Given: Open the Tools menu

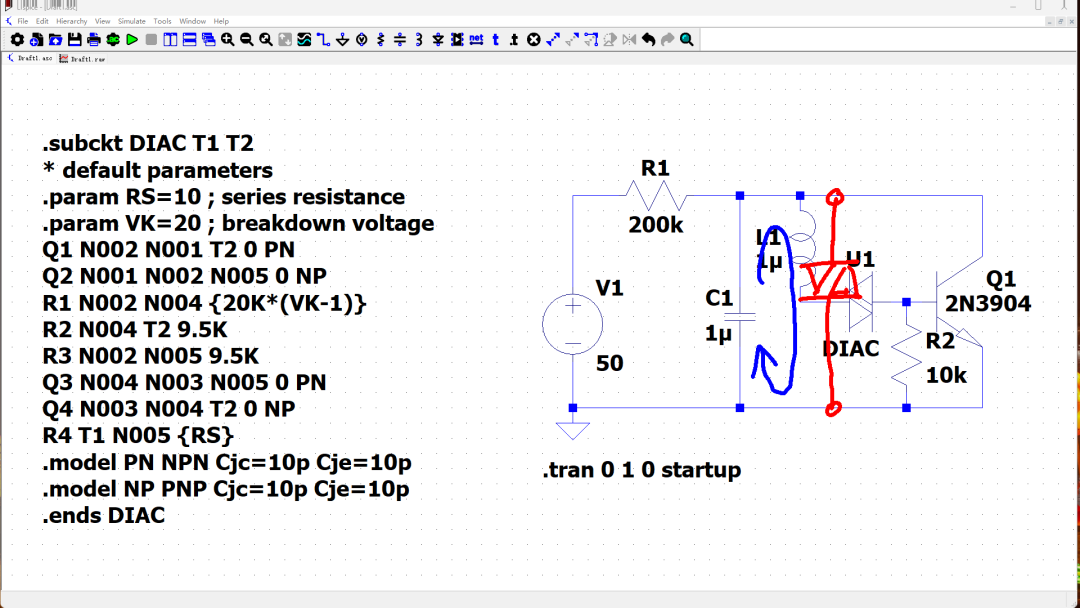Looking at the screenshot, I should [163, 21].
